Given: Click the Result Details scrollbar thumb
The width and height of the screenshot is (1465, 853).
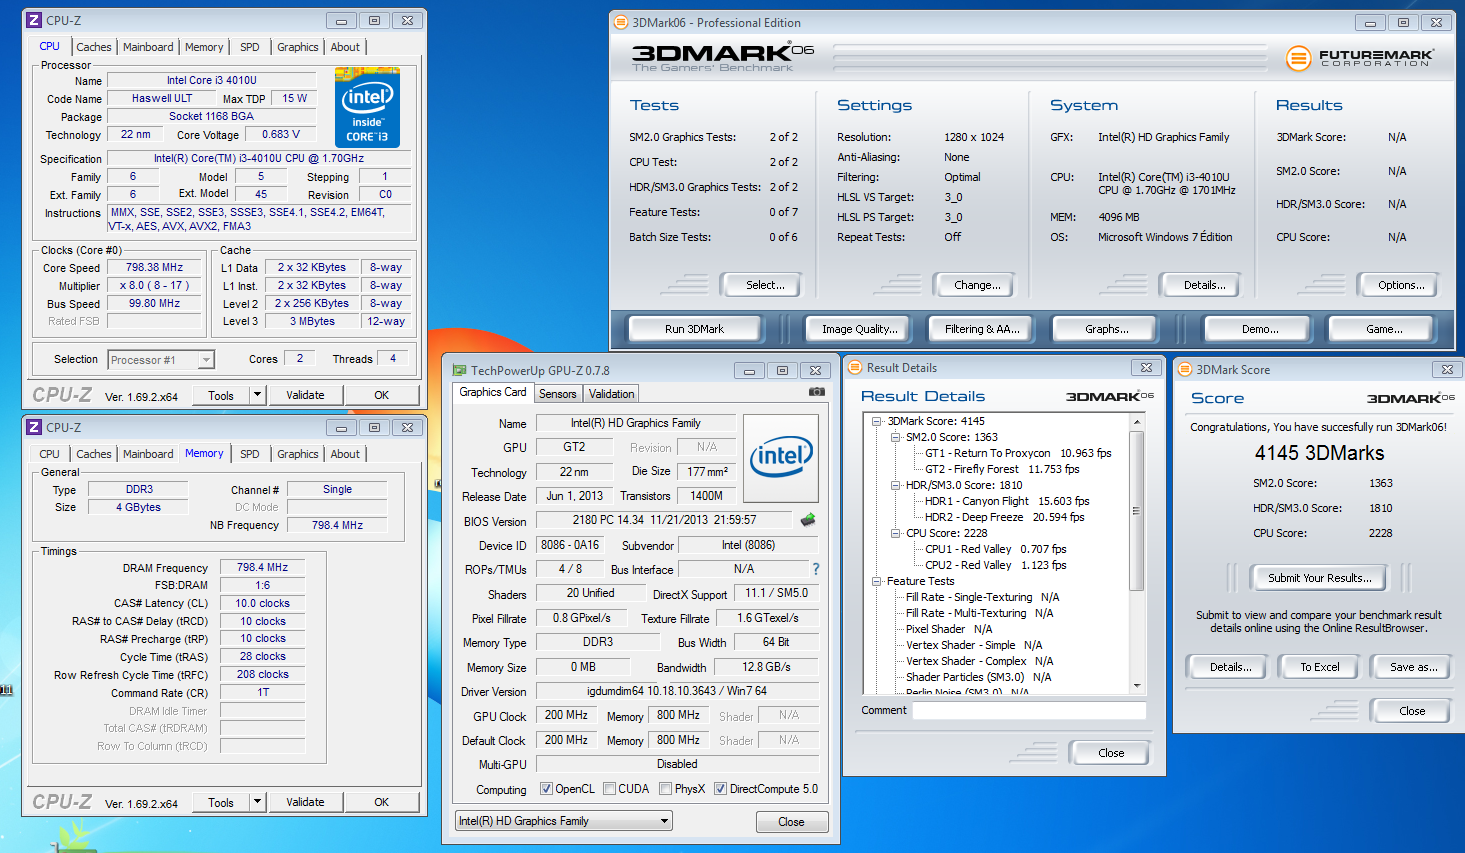Looking at the screenshot, I should (x=1136, y=510).
